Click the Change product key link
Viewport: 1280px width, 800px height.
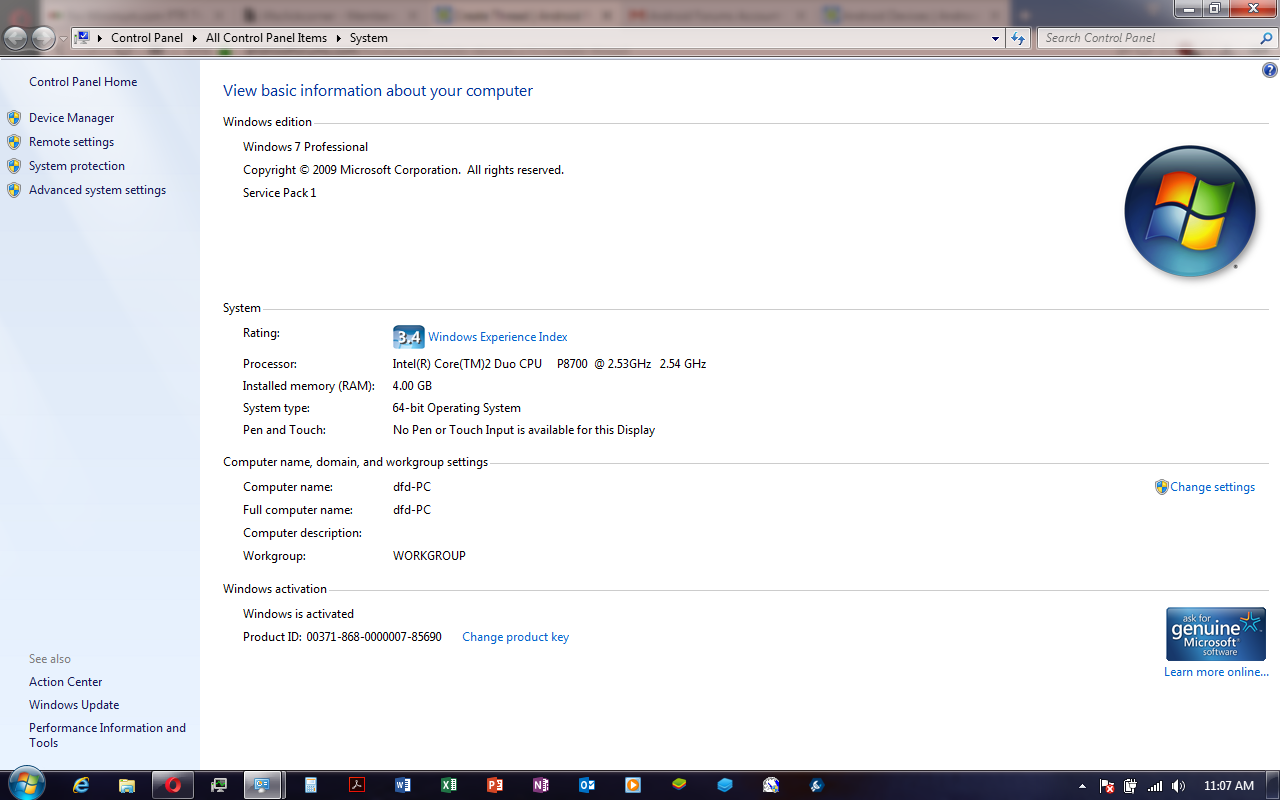[515, 637]
